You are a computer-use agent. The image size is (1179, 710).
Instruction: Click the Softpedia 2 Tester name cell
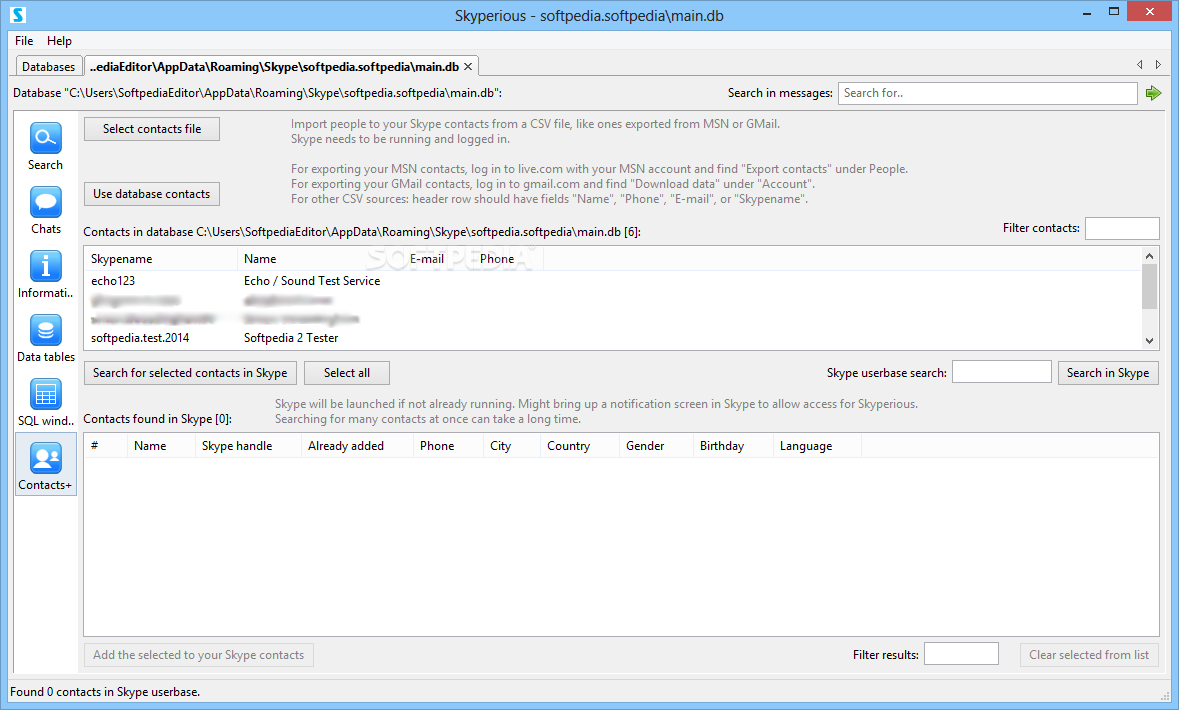(x=291, y=338)
